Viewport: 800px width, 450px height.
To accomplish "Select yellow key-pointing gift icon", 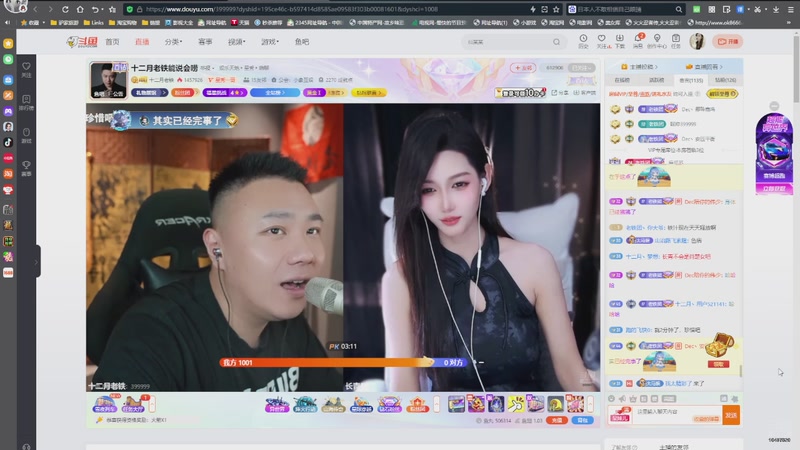I will pos(515,404).
